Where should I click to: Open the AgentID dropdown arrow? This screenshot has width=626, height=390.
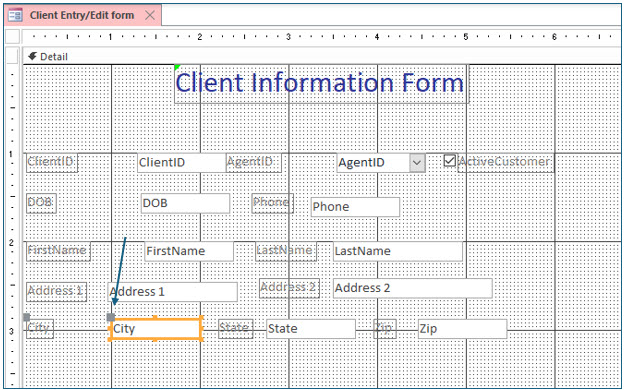point(417,162)
